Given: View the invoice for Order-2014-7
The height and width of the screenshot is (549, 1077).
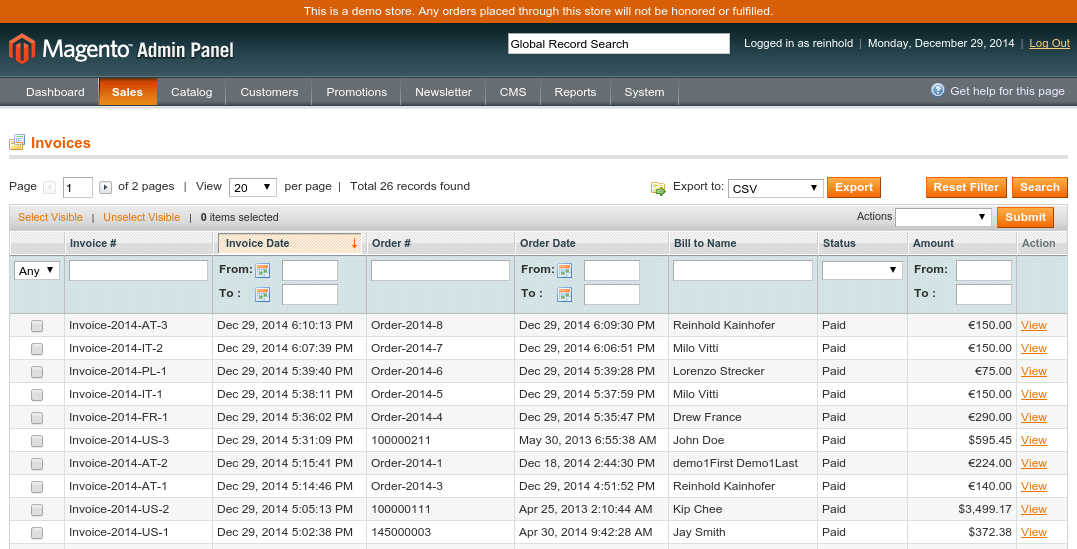Looking at the screenshot, I should 1033,349.
